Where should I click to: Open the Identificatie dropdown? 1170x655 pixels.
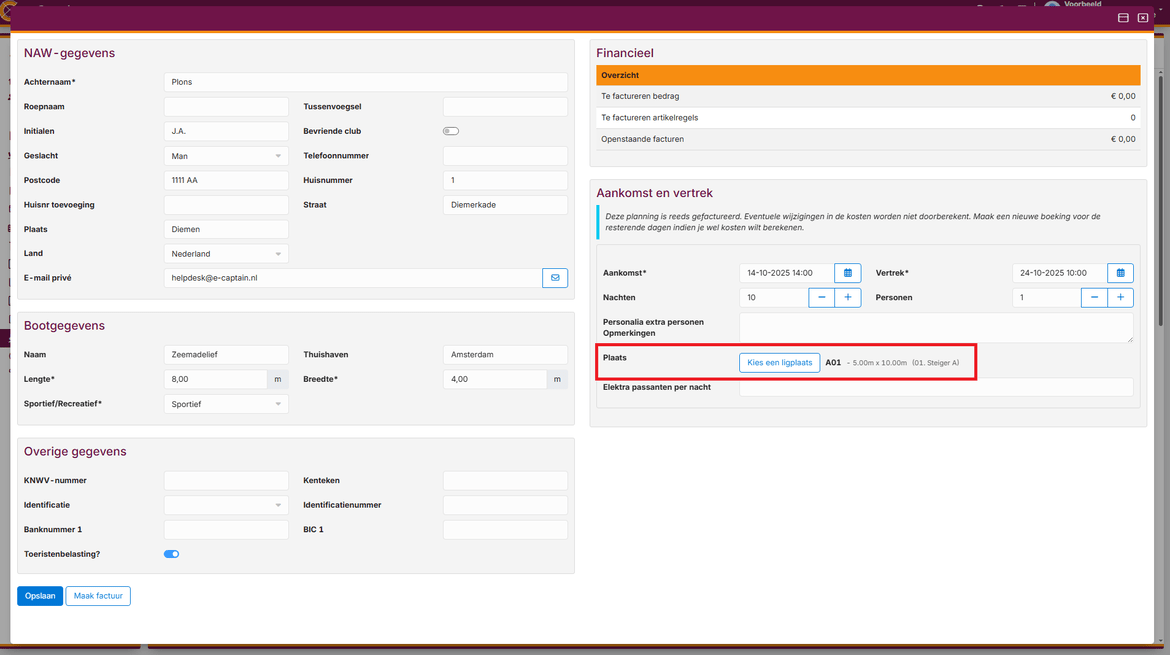point(226,505)
